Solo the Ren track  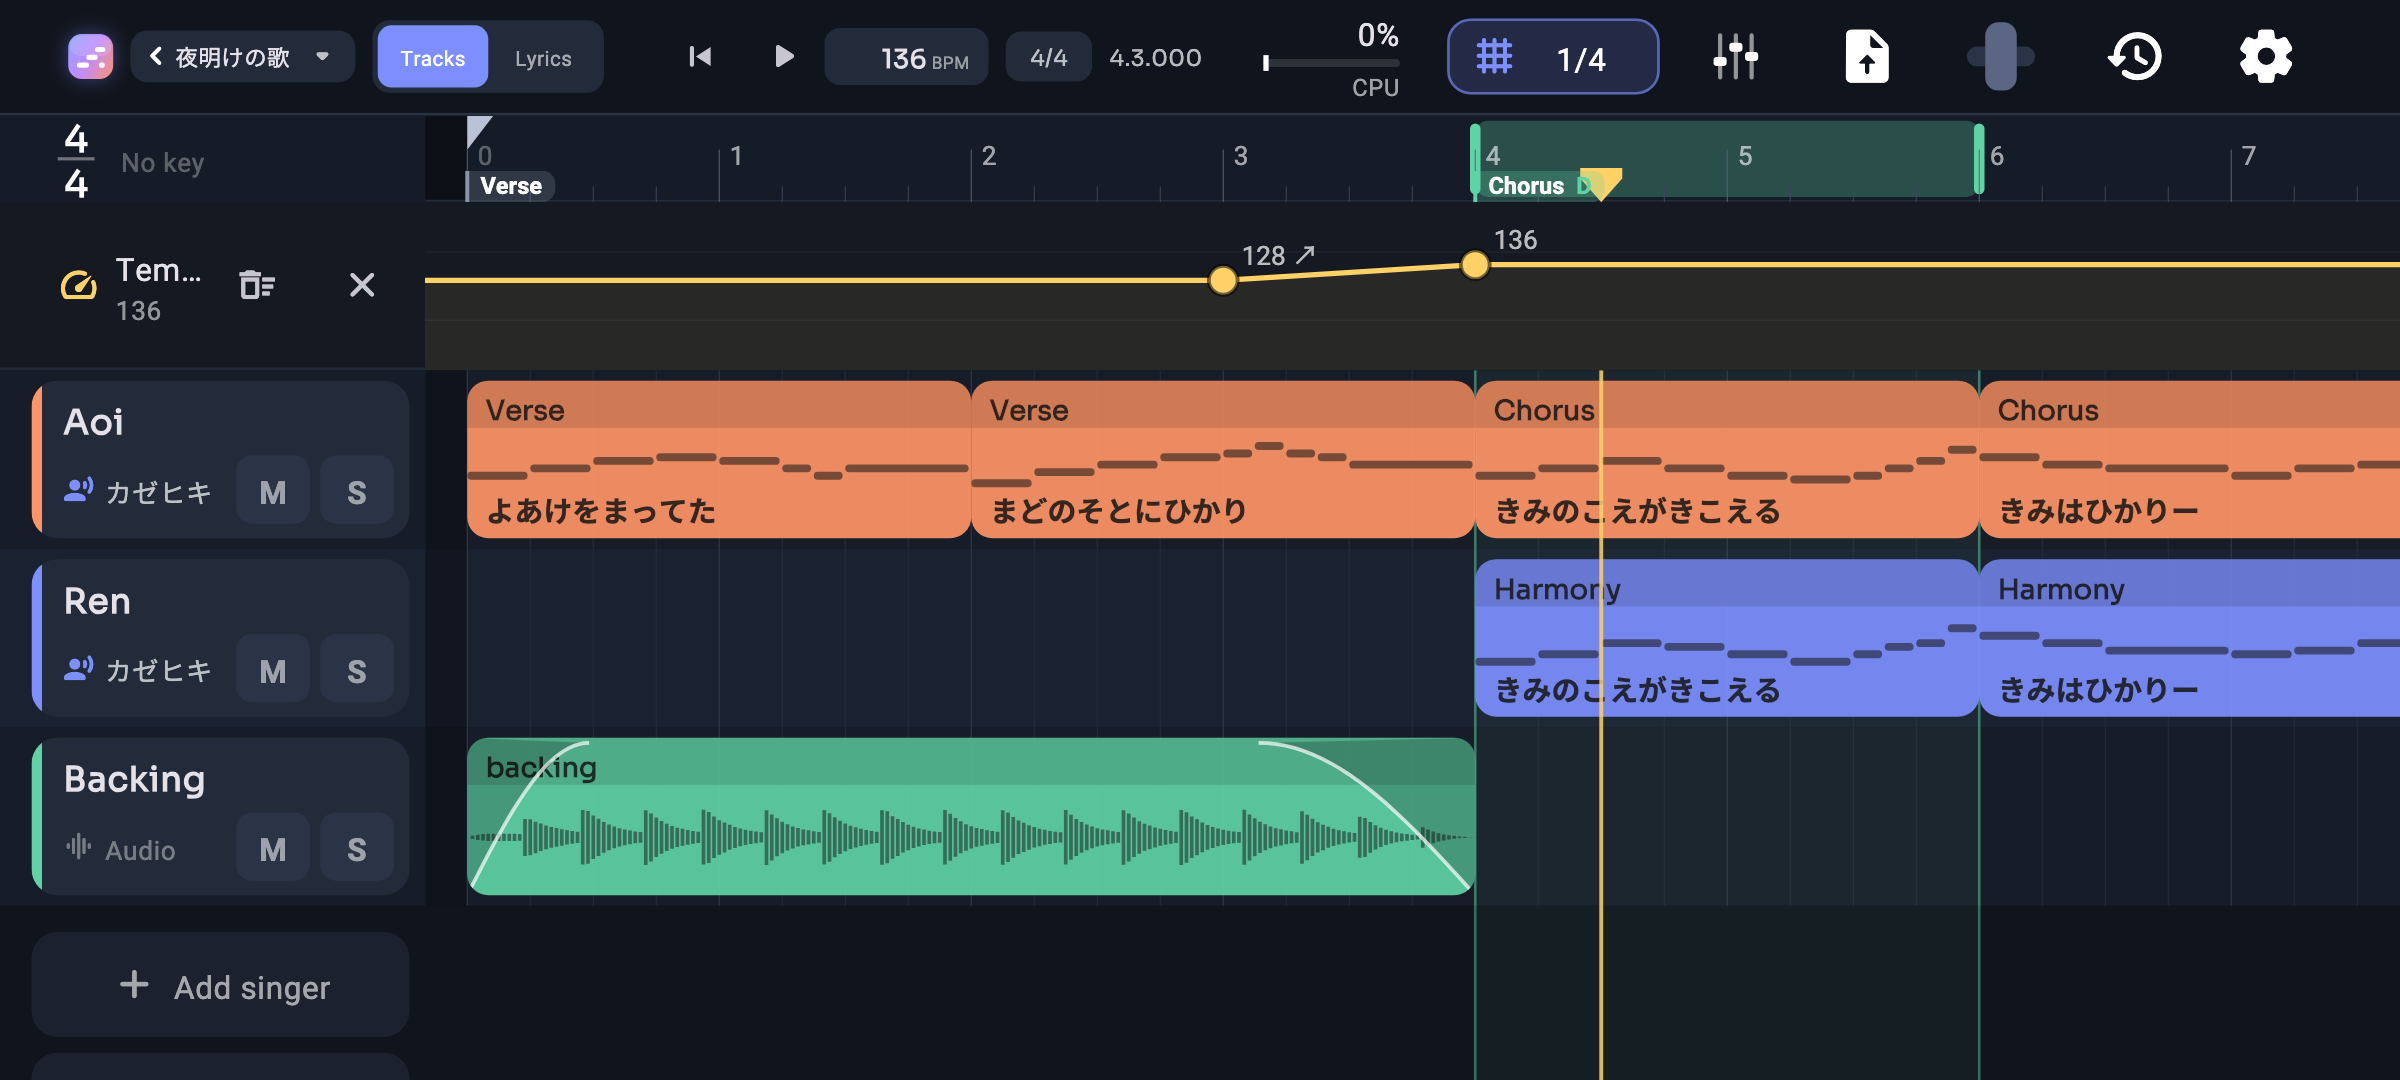(x=356, y=670)
